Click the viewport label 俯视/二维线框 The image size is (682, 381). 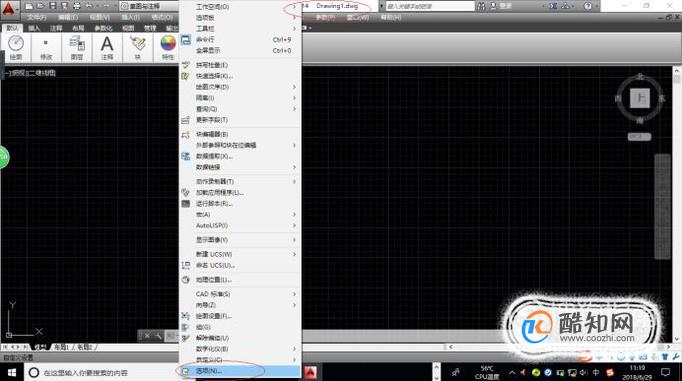(30, 73)
